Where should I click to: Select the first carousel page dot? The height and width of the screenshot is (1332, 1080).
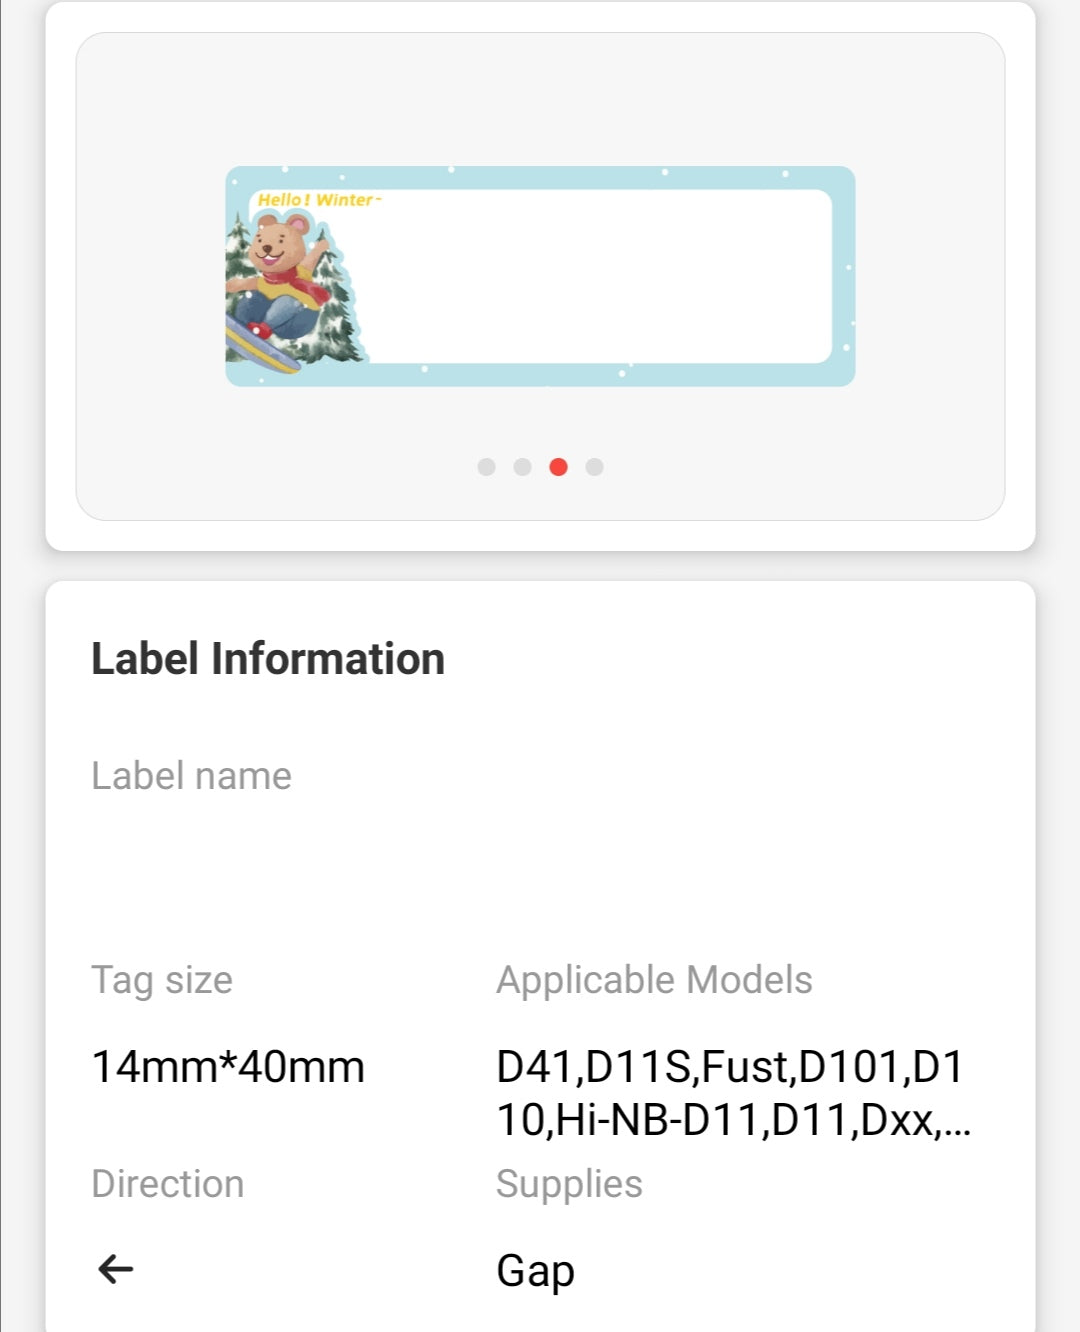pyautogui.click(x=486, y=467)
